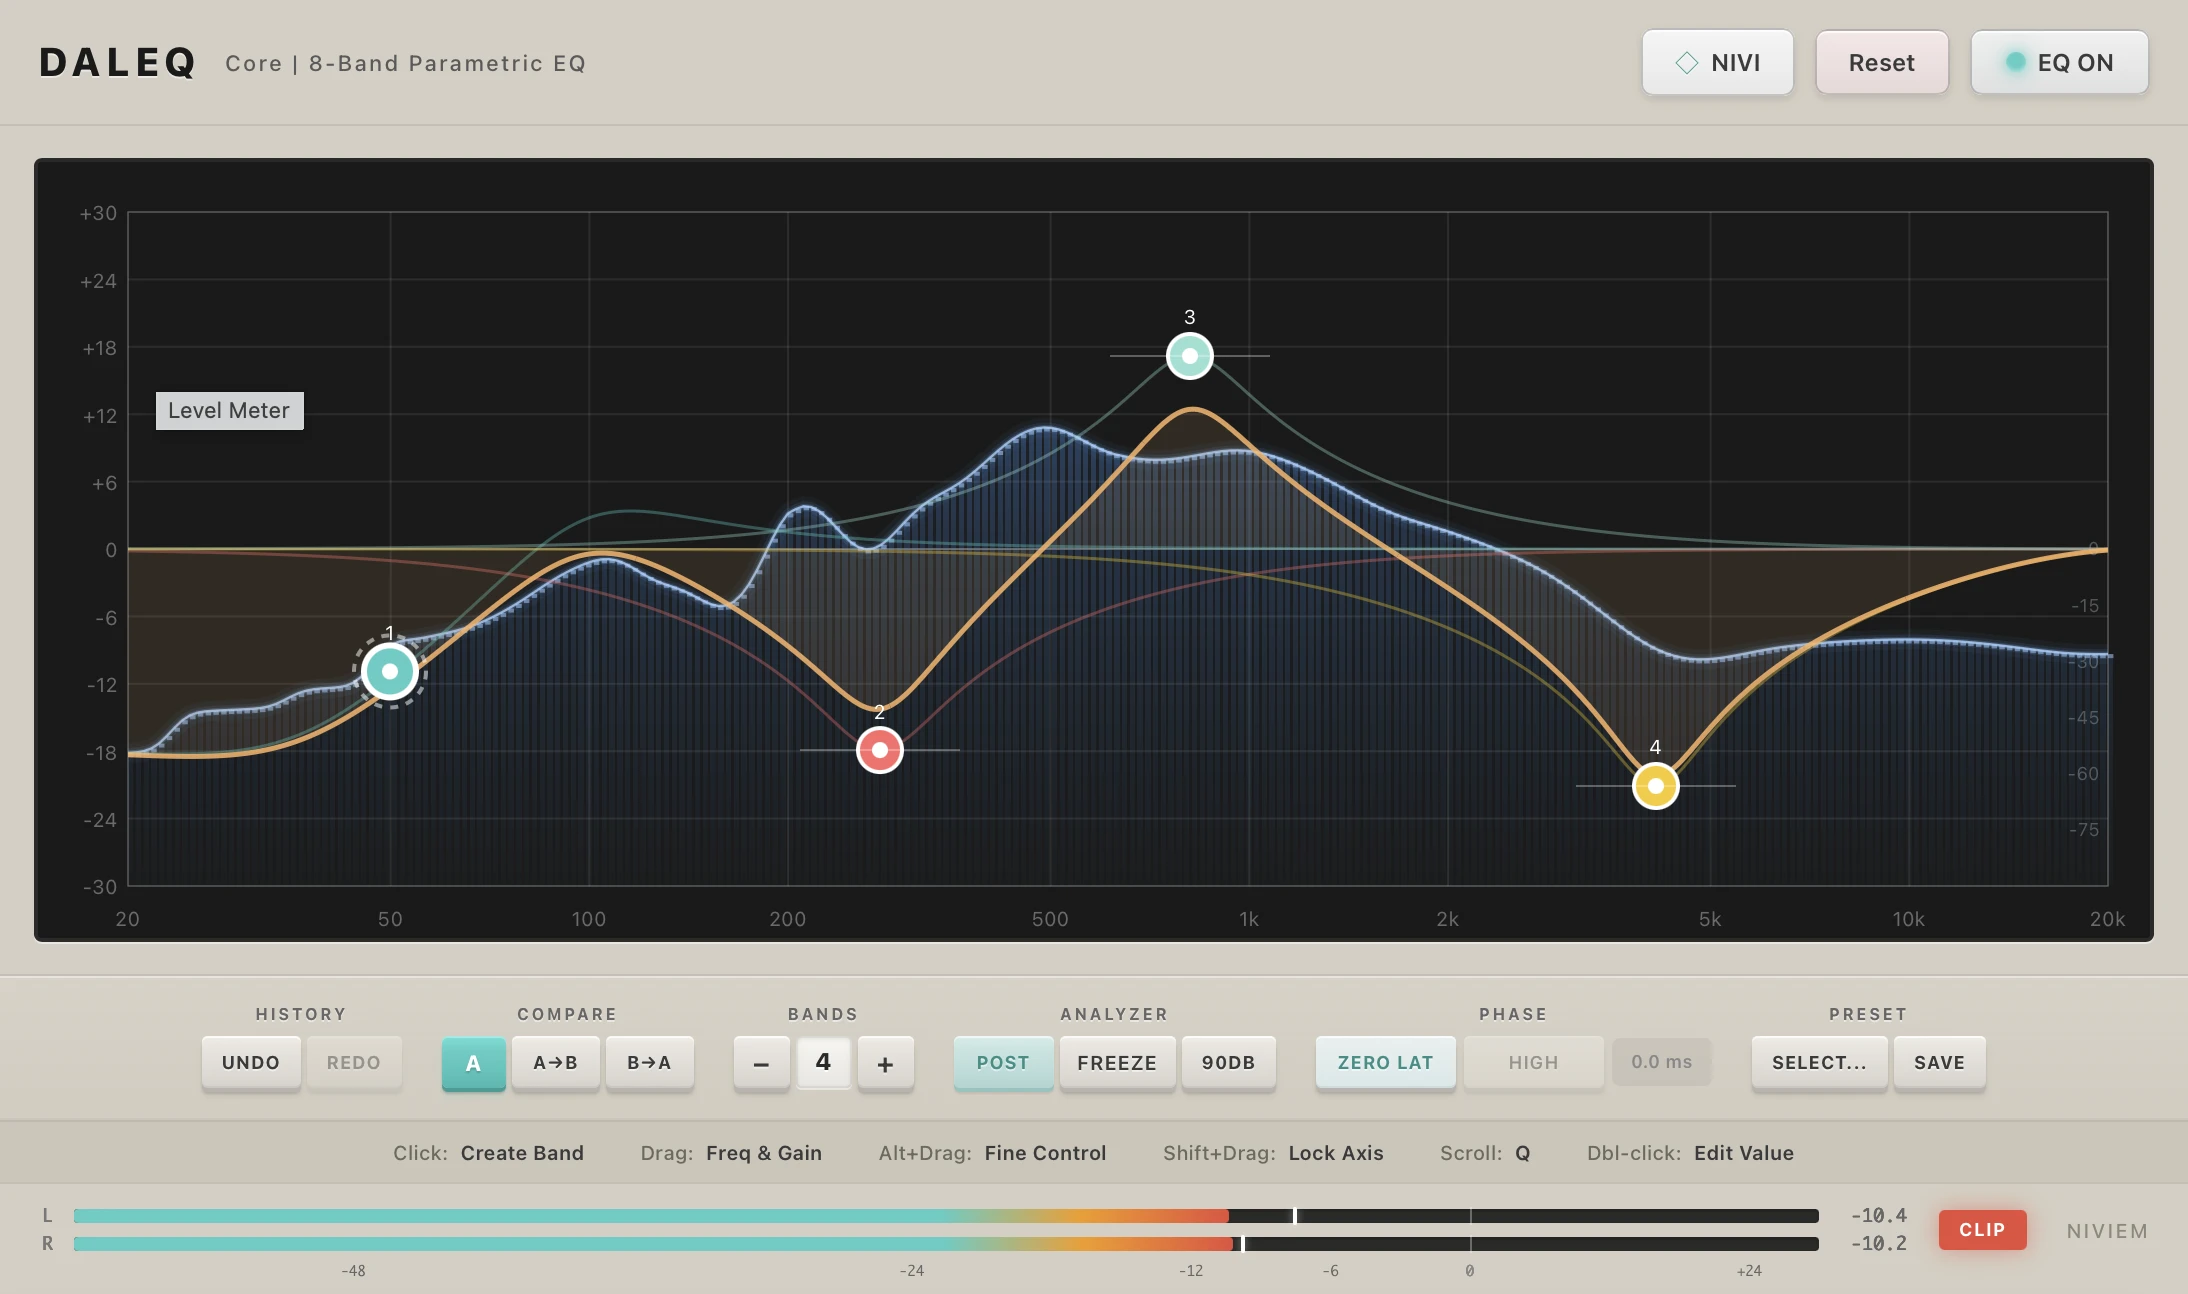Save the current preset
The width and height of the screenshot is (2188, 1294).
click(x=1940, y=1063)
